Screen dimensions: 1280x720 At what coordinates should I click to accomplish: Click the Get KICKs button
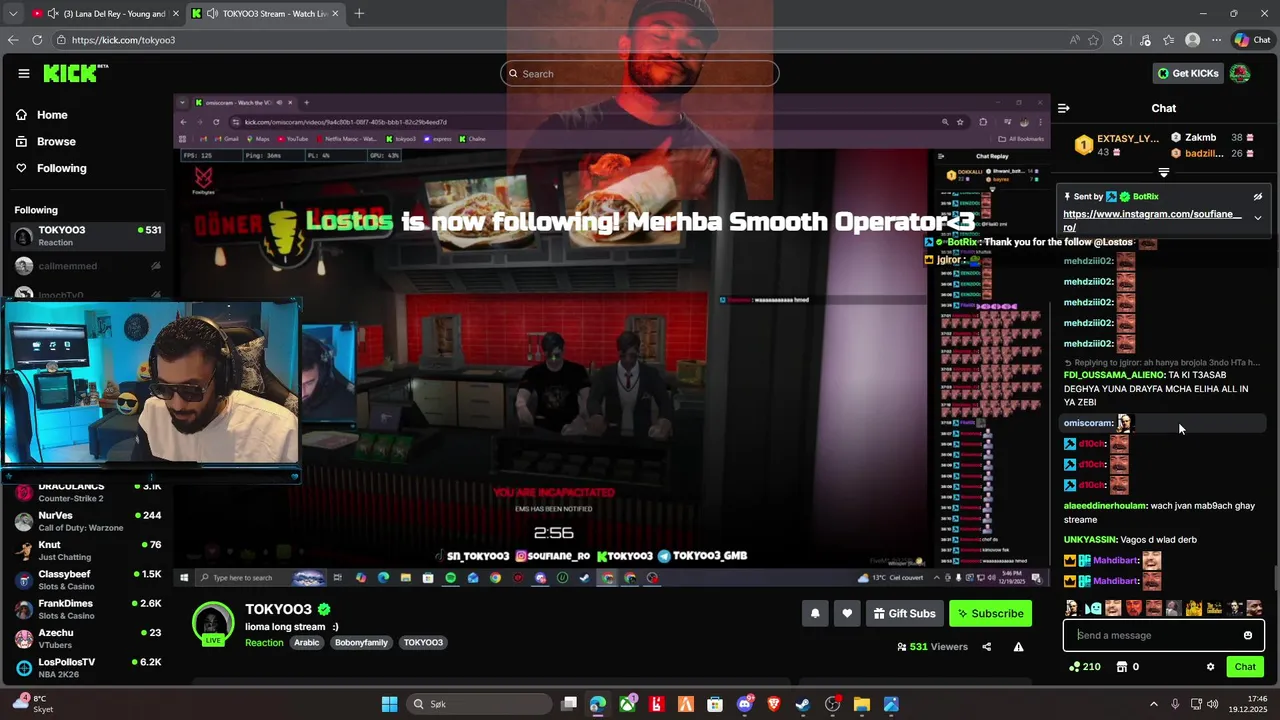(1188, 73)
